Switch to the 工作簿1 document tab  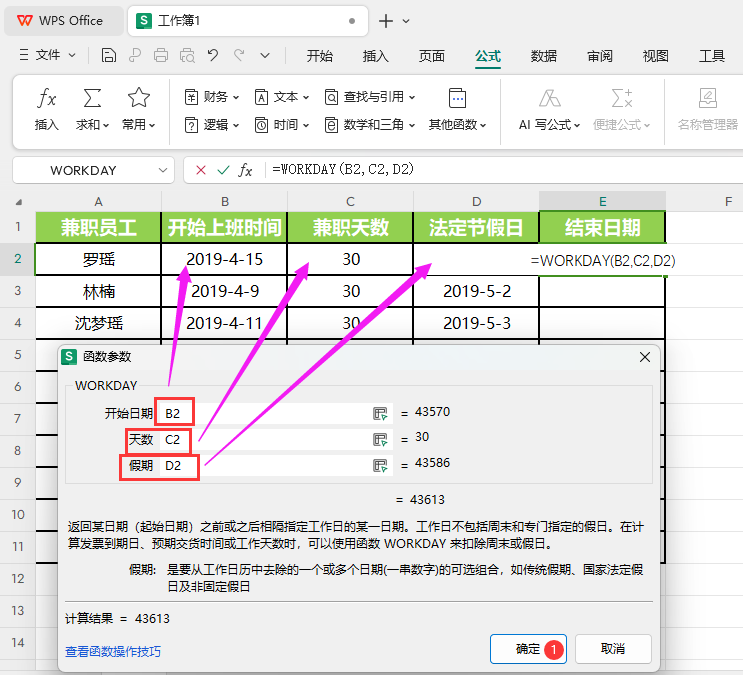247,21
